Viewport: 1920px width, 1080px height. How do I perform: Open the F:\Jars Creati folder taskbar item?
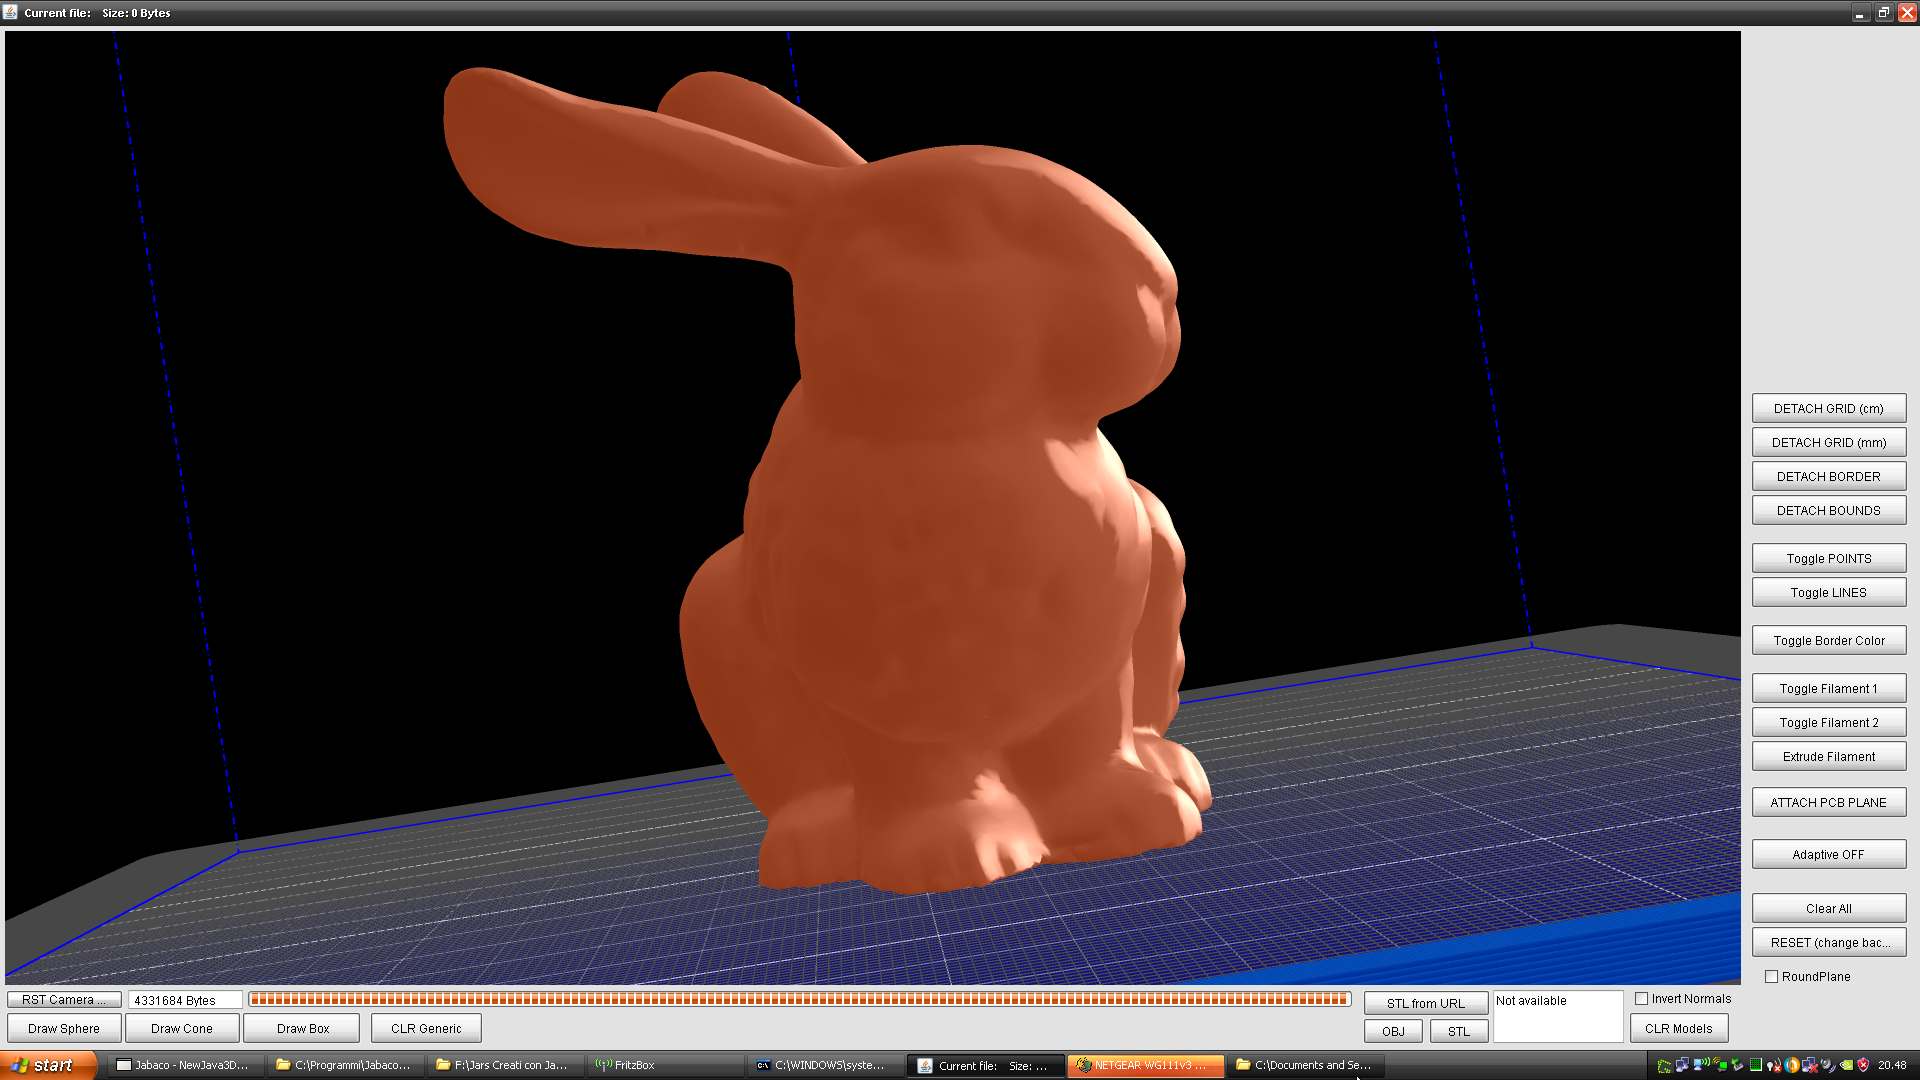coord(502,1065)
